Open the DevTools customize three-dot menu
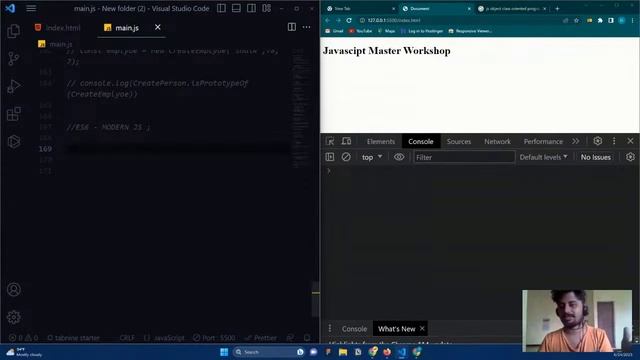This screenshot has width=640, height=360. coord(614,141)
